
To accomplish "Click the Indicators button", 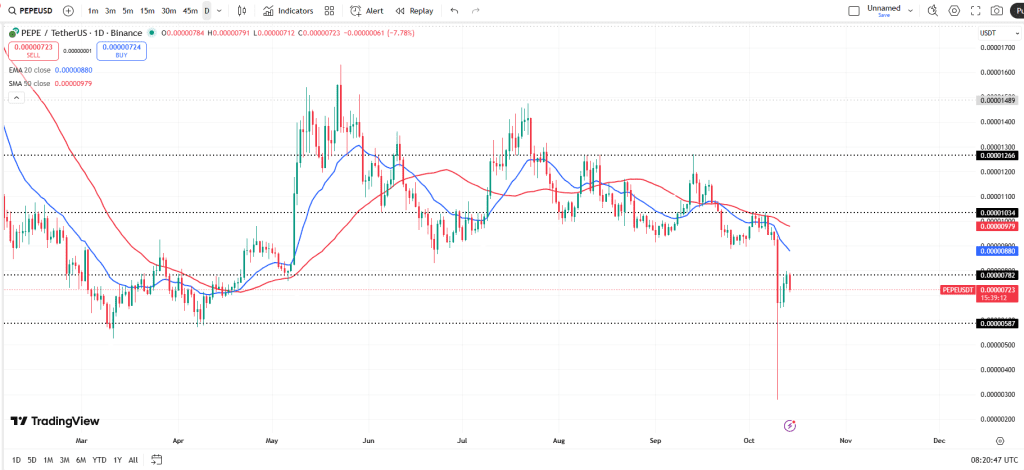I will click(x=288, y=11).
